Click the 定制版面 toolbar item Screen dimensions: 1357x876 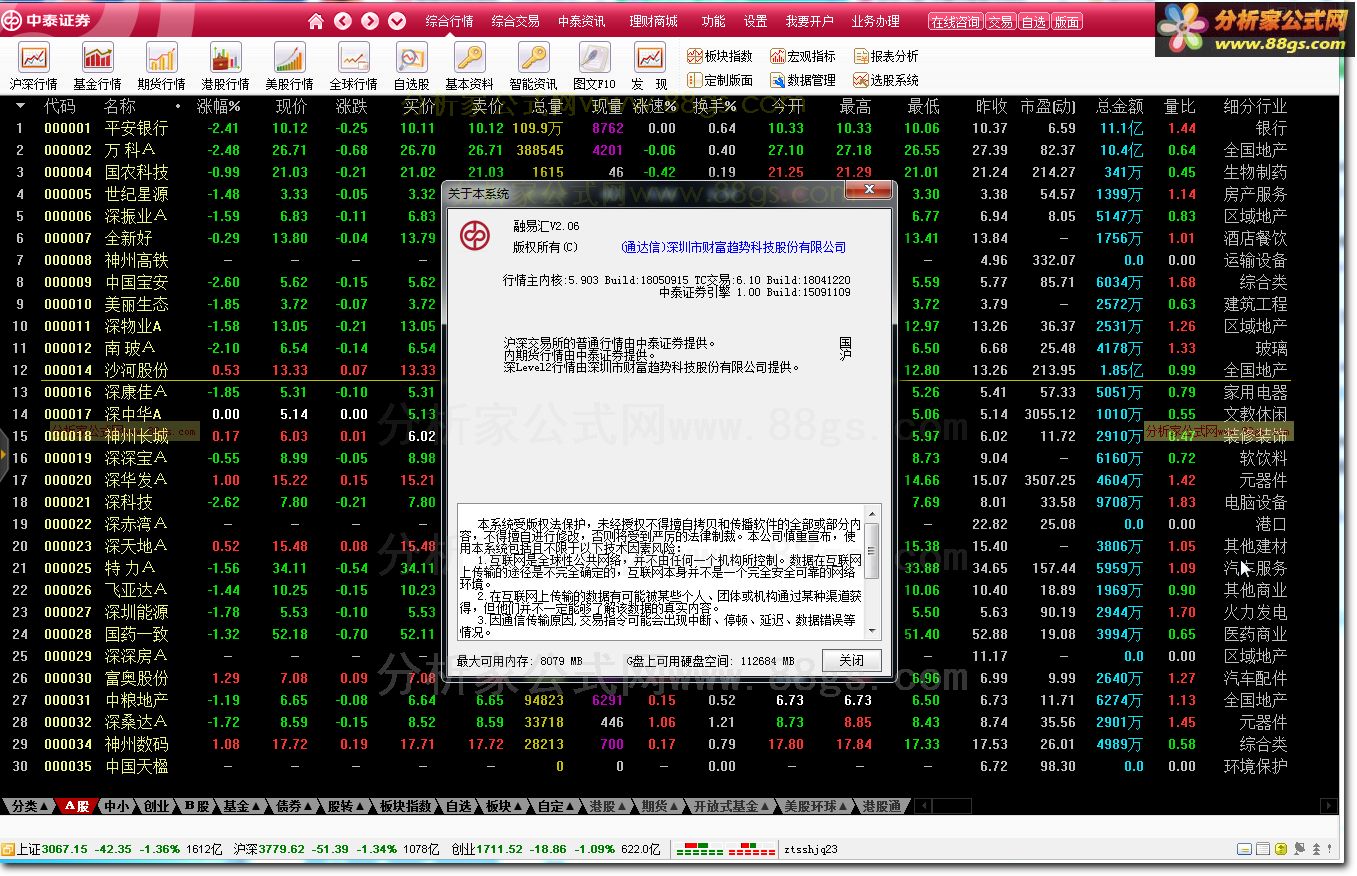[x=720, y=80]
